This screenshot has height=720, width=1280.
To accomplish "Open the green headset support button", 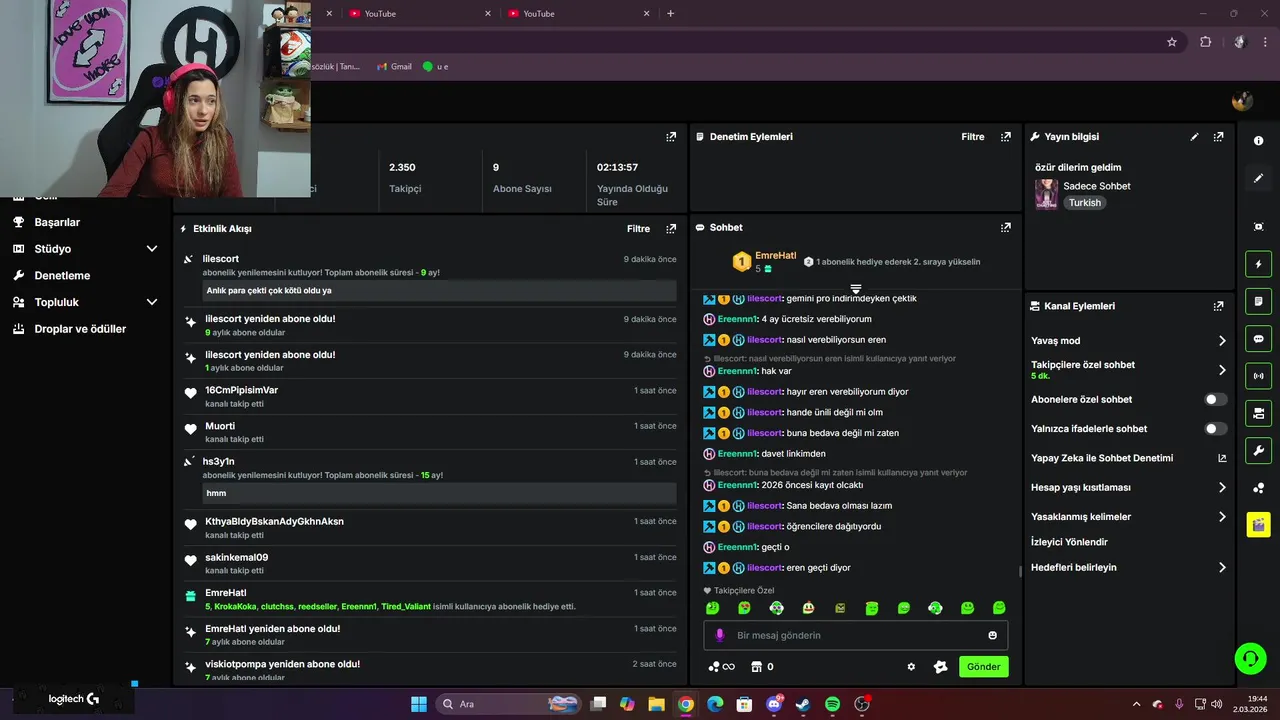I will pos(1250,658).
